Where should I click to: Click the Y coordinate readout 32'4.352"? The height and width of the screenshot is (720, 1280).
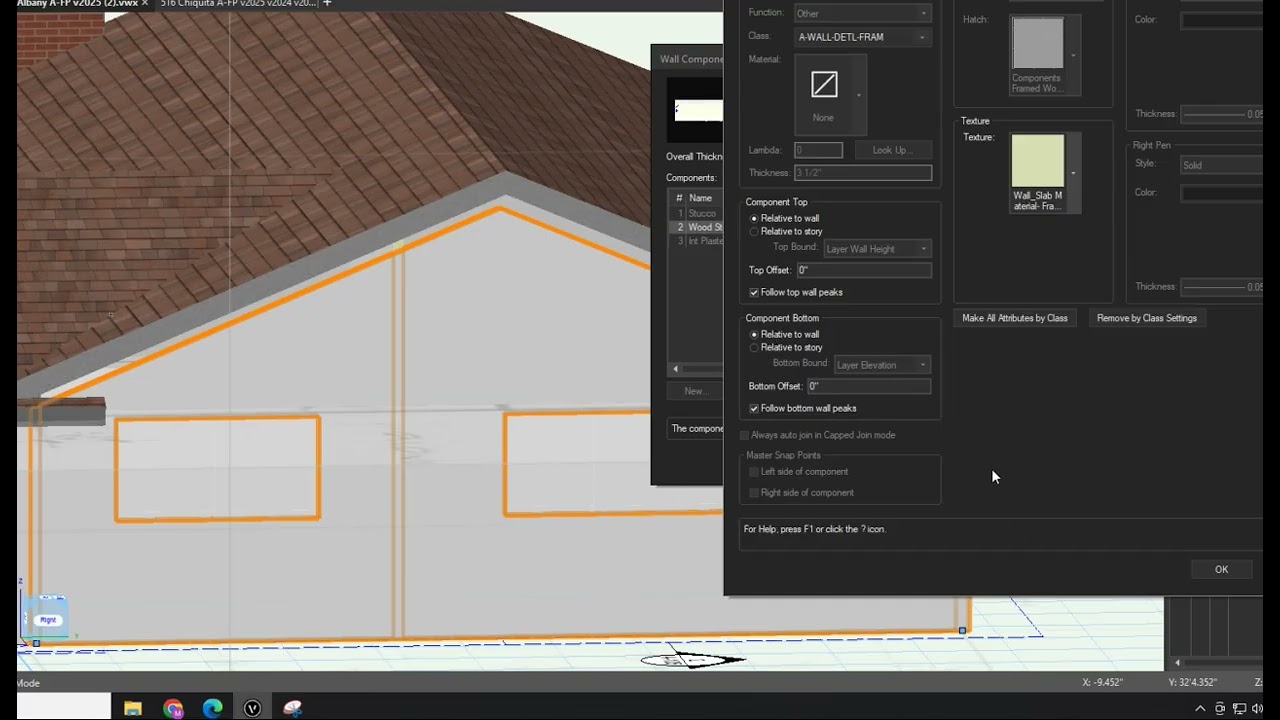click(1192, 682)
